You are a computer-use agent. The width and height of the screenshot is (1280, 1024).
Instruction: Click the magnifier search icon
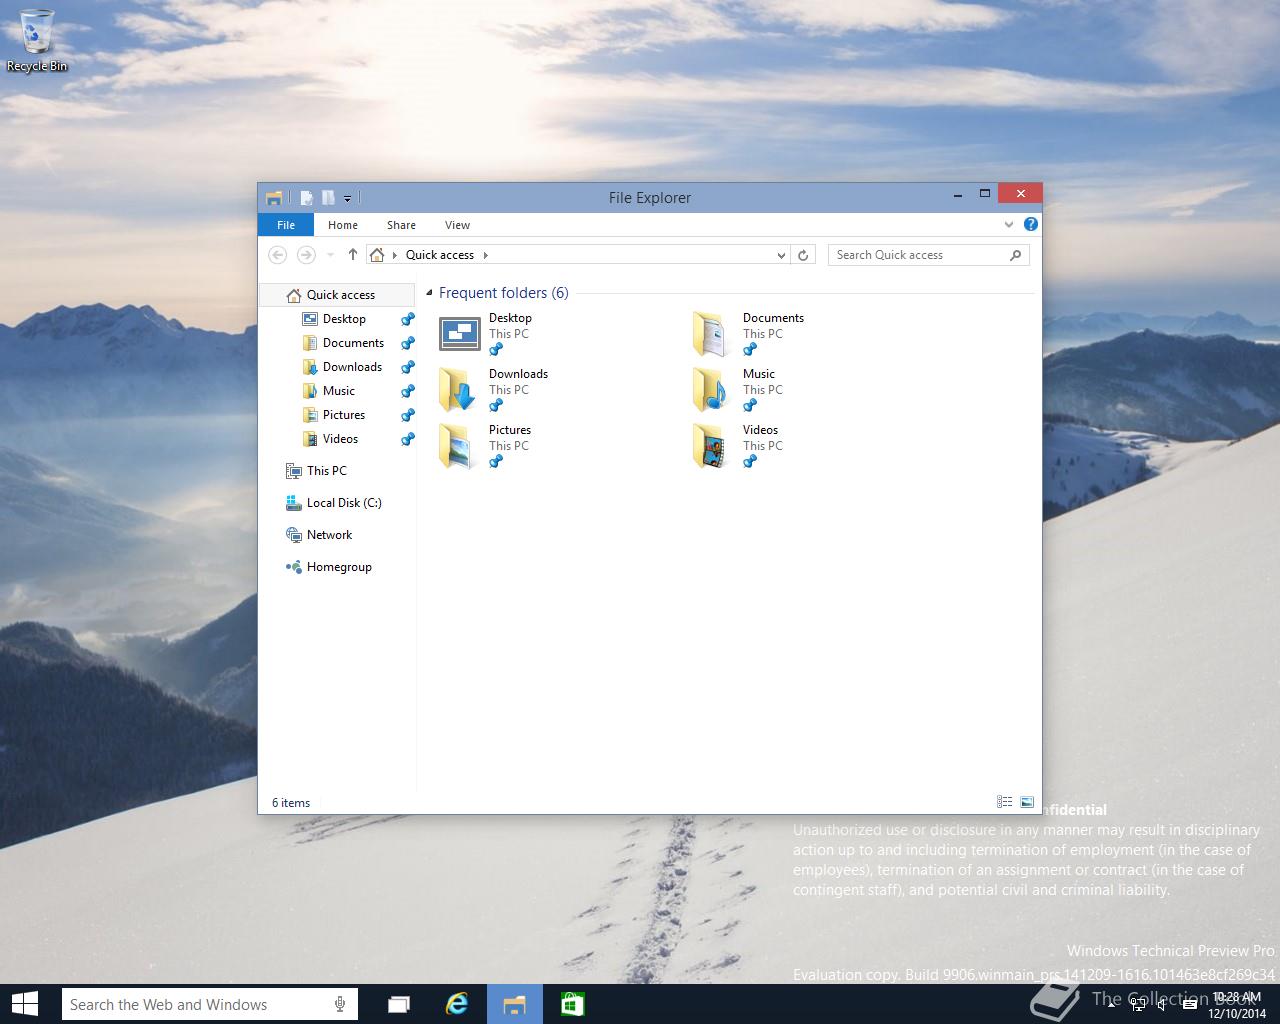1015,255
